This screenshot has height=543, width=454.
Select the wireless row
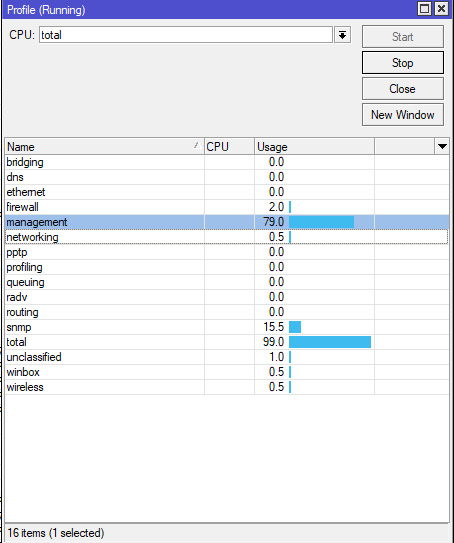point(227,387)
